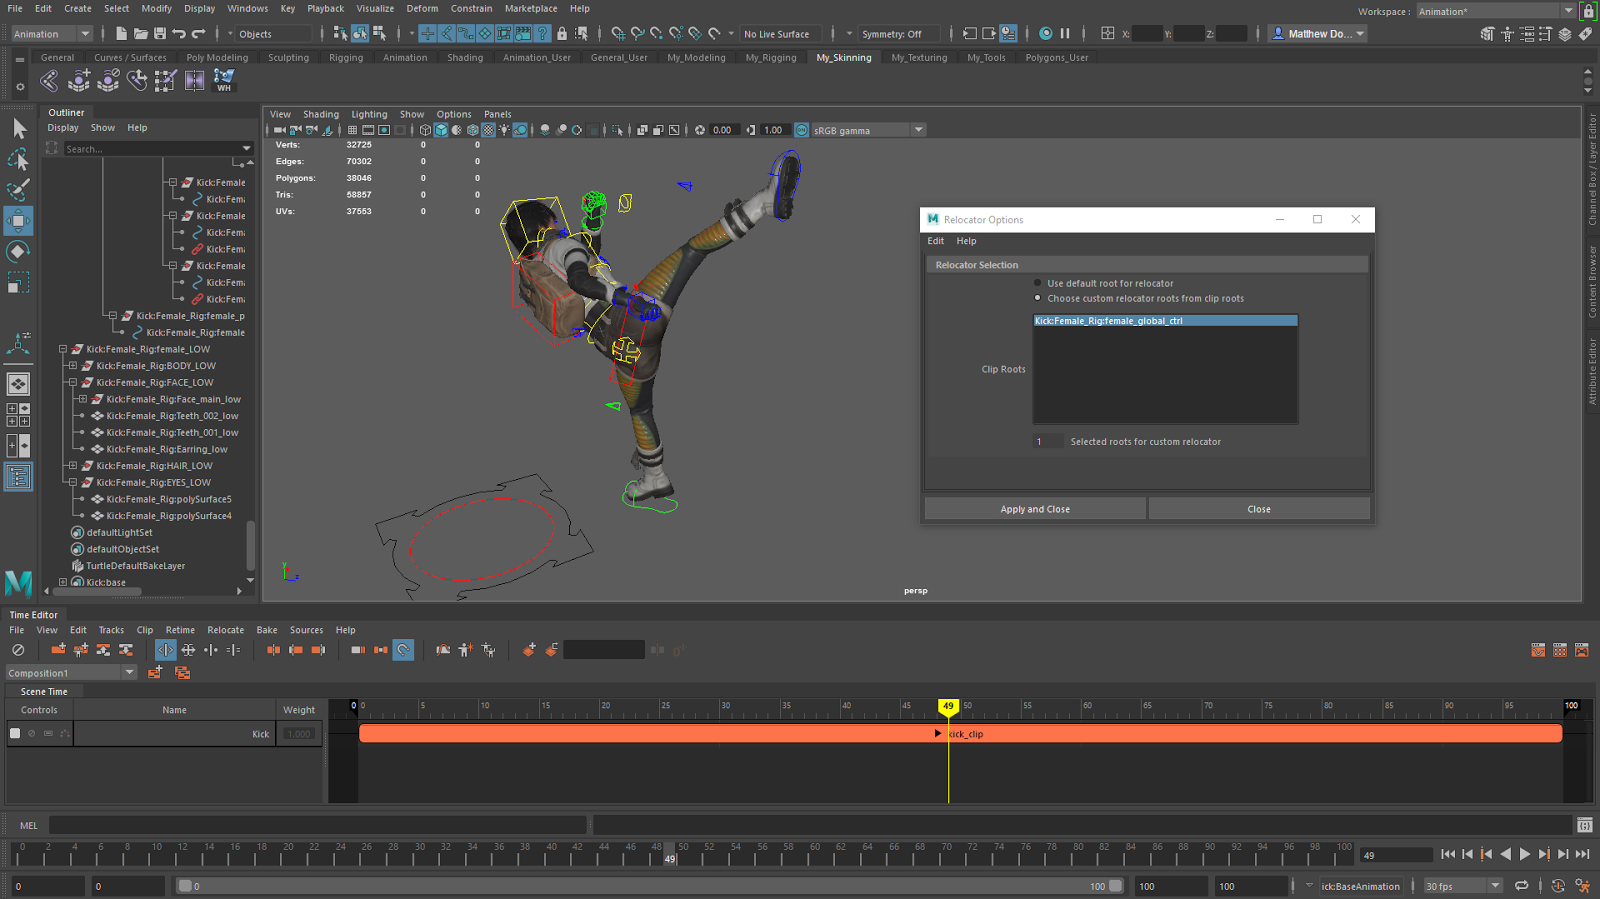Open a scene using the folder icon

[140, 34]
